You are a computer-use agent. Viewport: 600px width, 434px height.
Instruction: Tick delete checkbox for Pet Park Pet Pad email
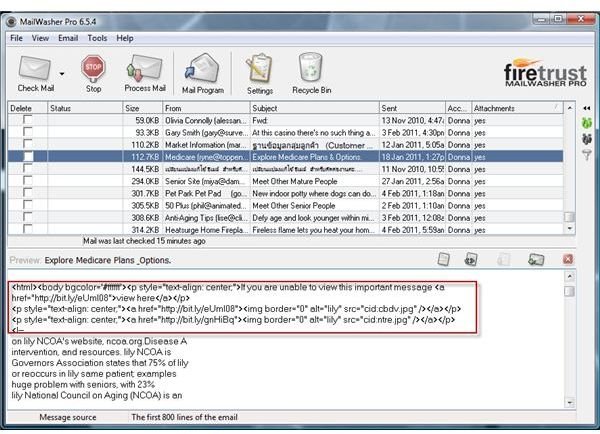click(x=28, y=193)
